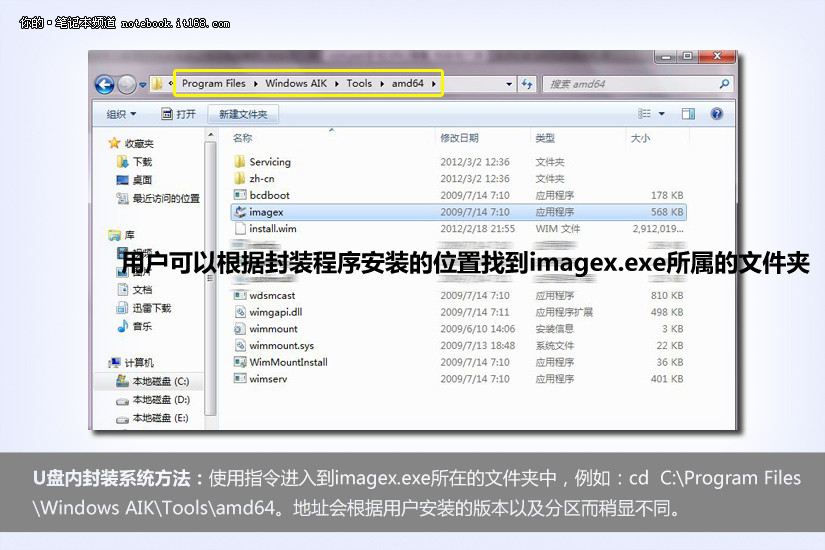Open 文档 library
825x550 pixels.
click(x=142, y=290)
